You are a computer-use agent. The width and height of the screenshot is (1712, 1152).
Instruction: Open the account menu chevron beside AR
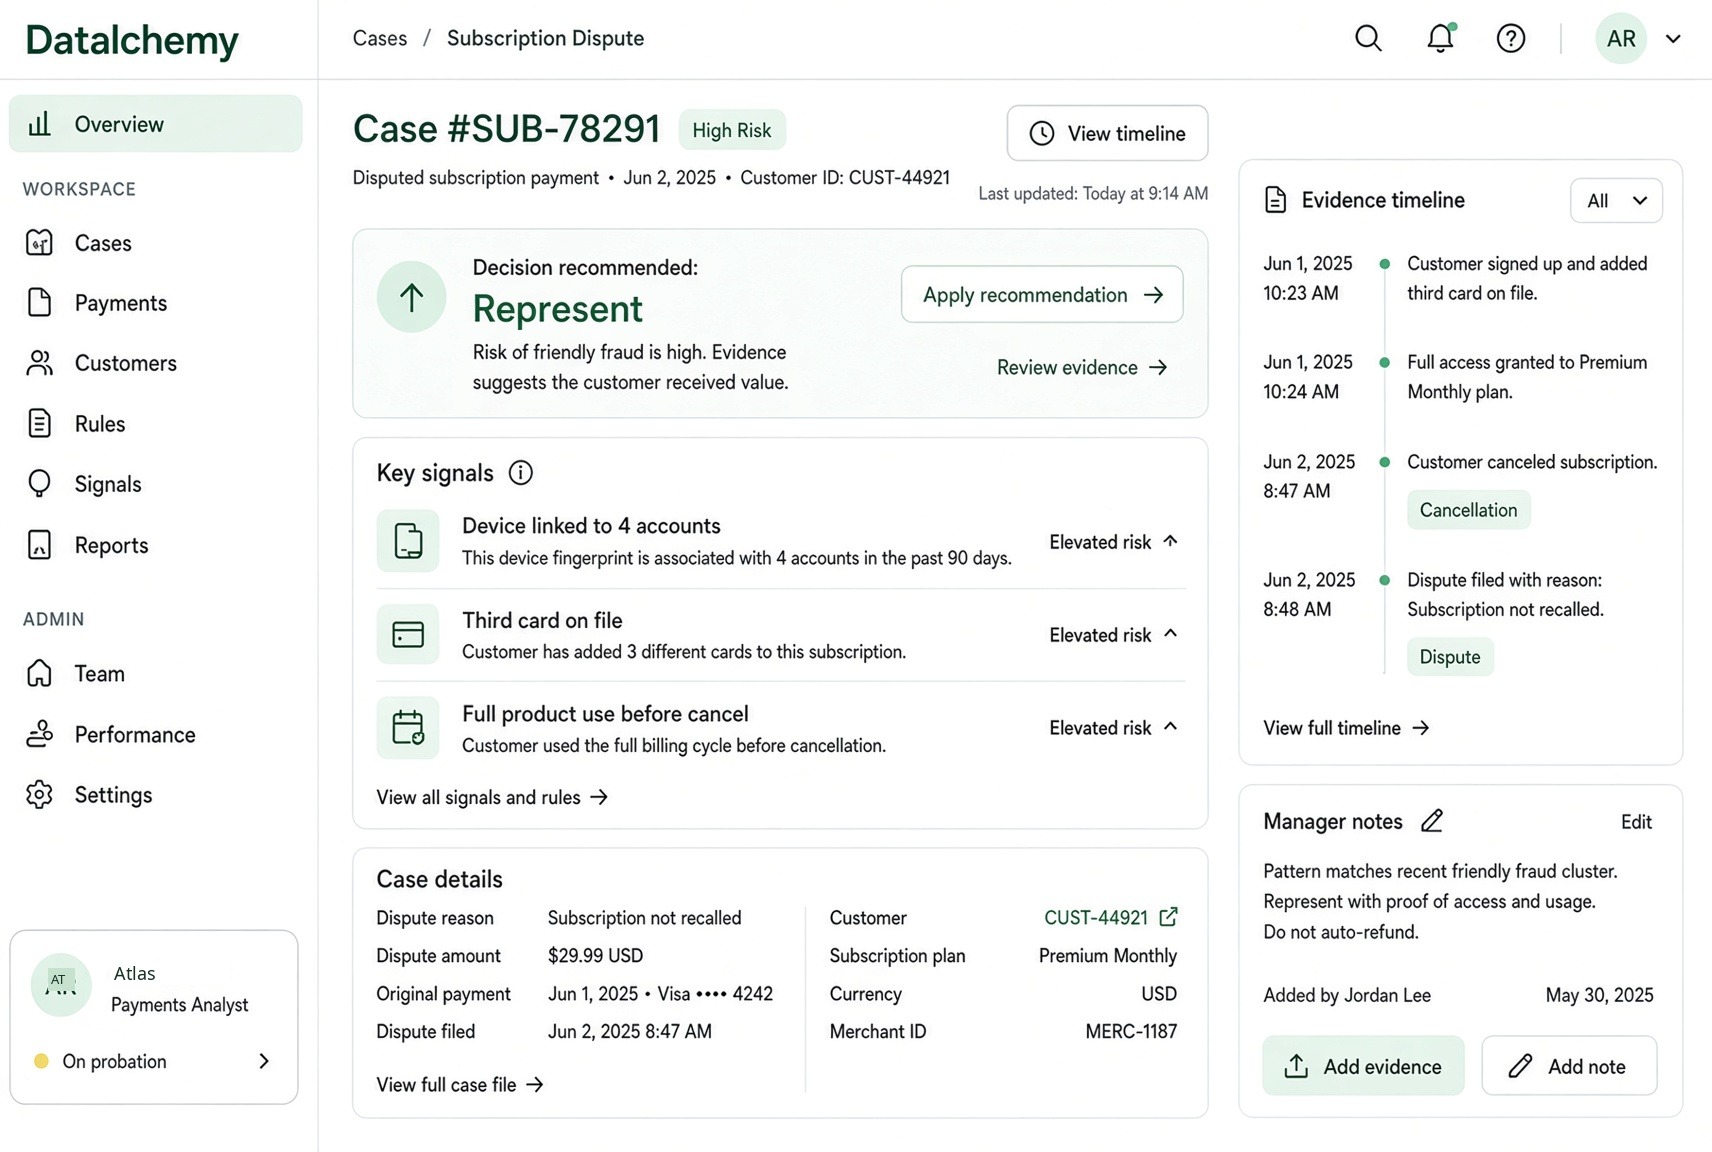point(1673,39)
